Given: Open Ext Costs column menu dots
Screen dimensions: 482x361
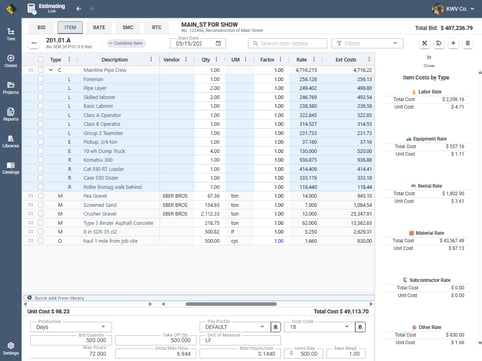Looking at the screenshot, I should [x=369, y=59].
